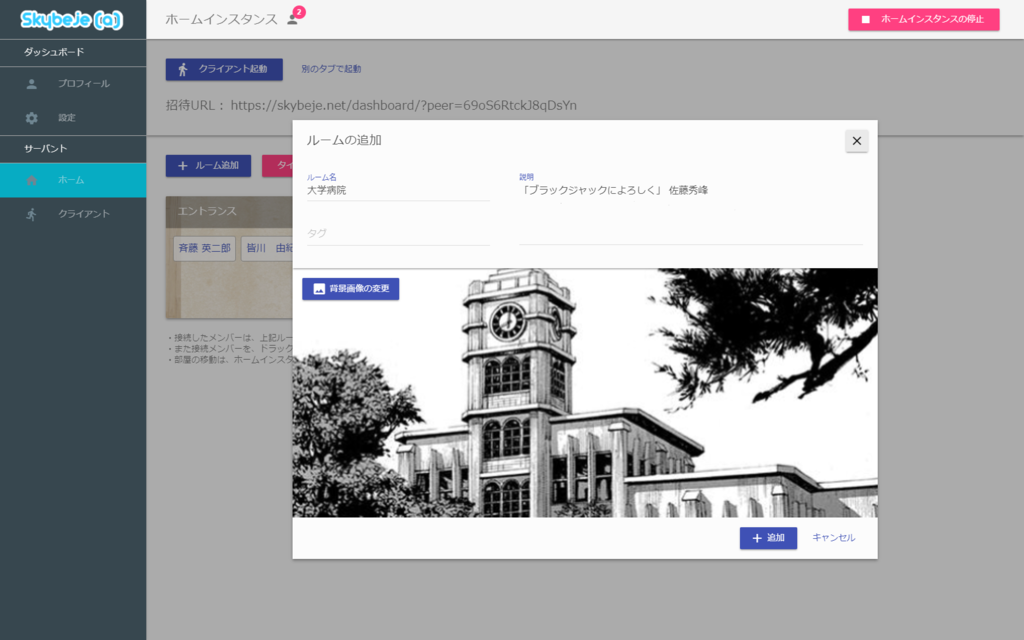Screen dimensions: 1024x640
Task: Click the ダッシュボード heading in sidebar
Action: tap(54, 52)
